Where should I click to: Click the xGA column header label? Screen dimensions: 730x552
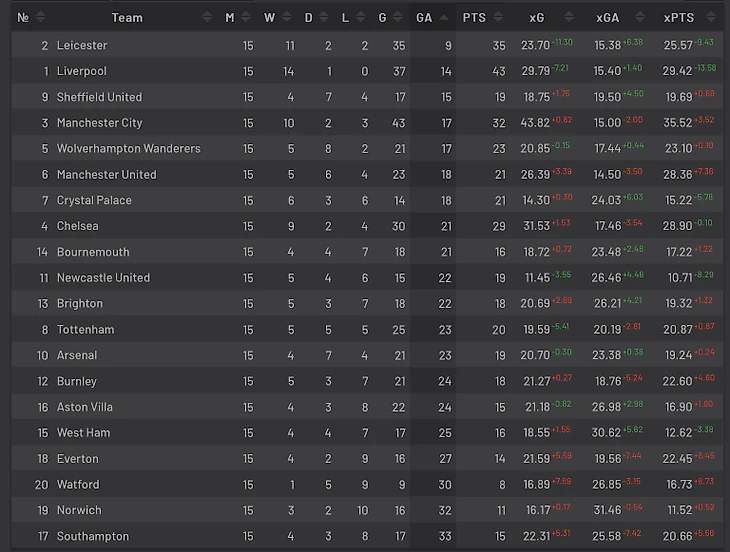(608, 18)
